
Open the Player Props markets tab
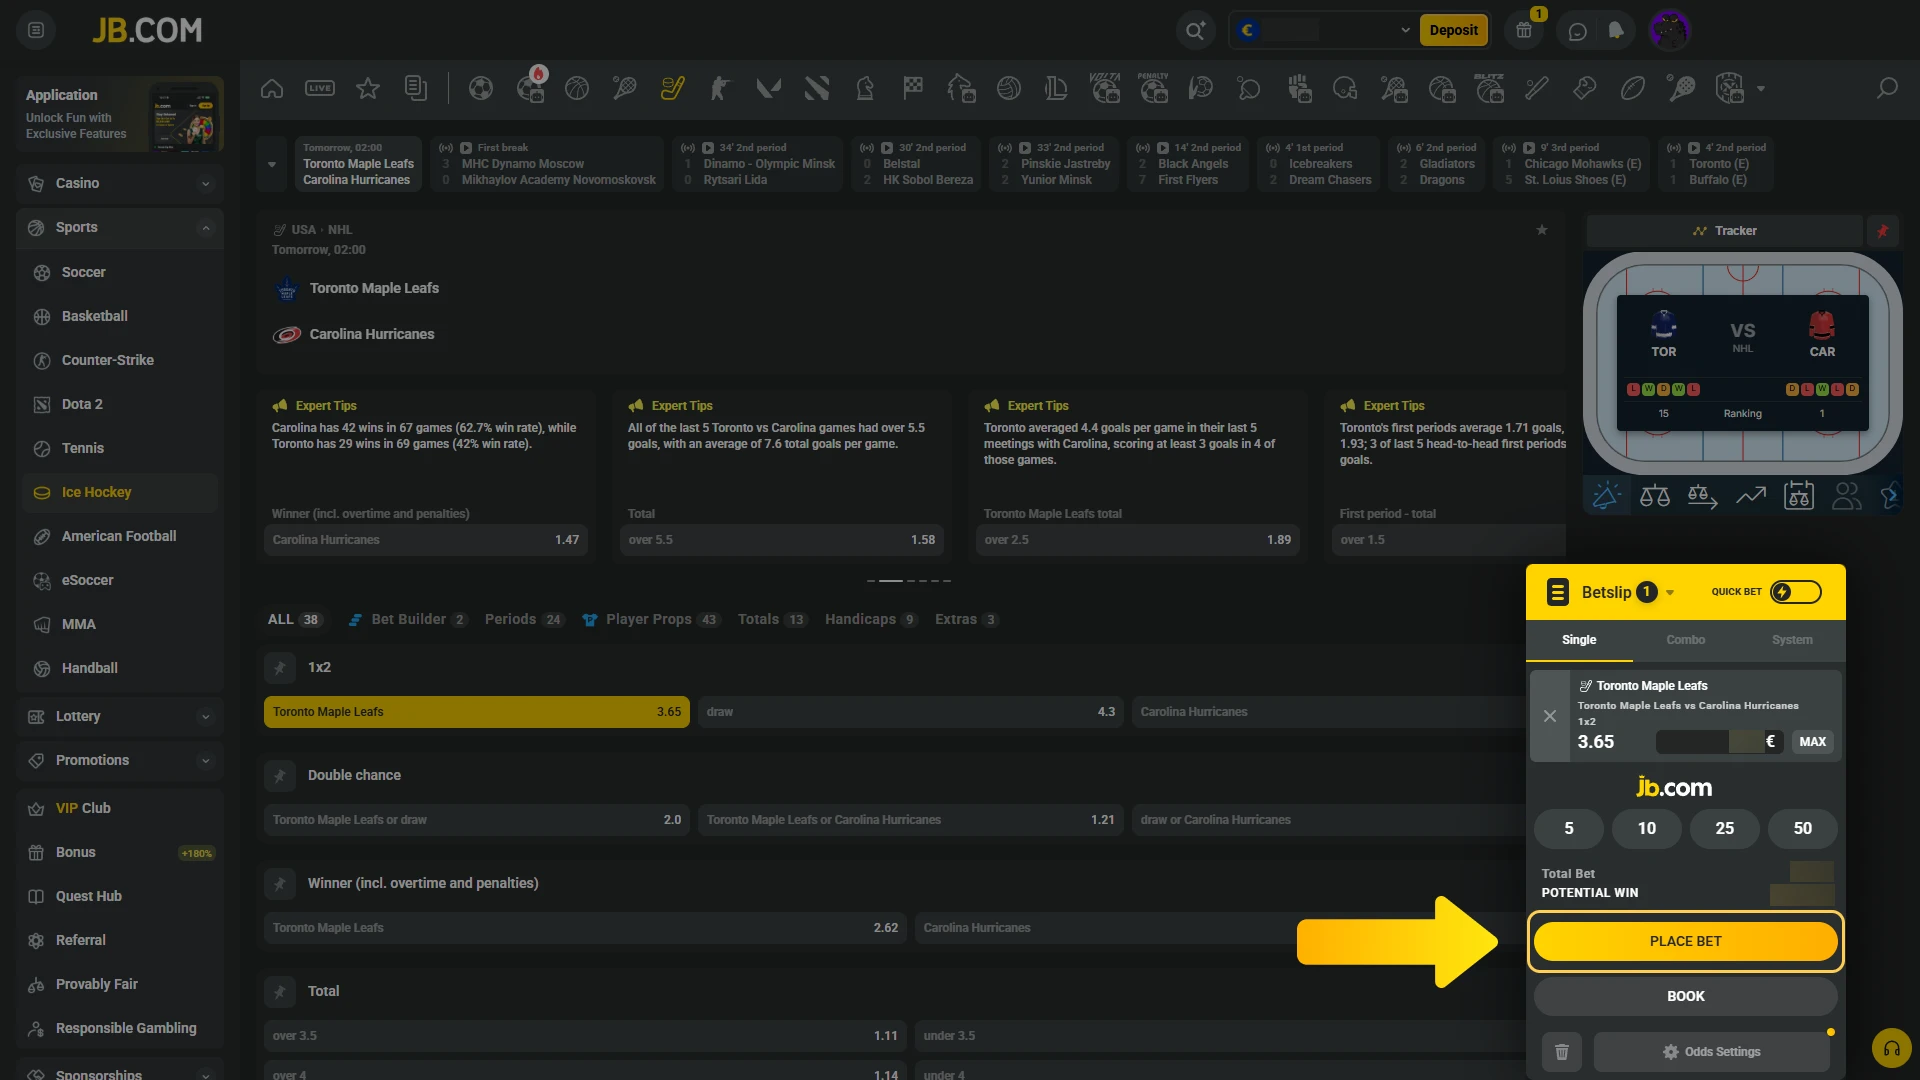[651, 619]
